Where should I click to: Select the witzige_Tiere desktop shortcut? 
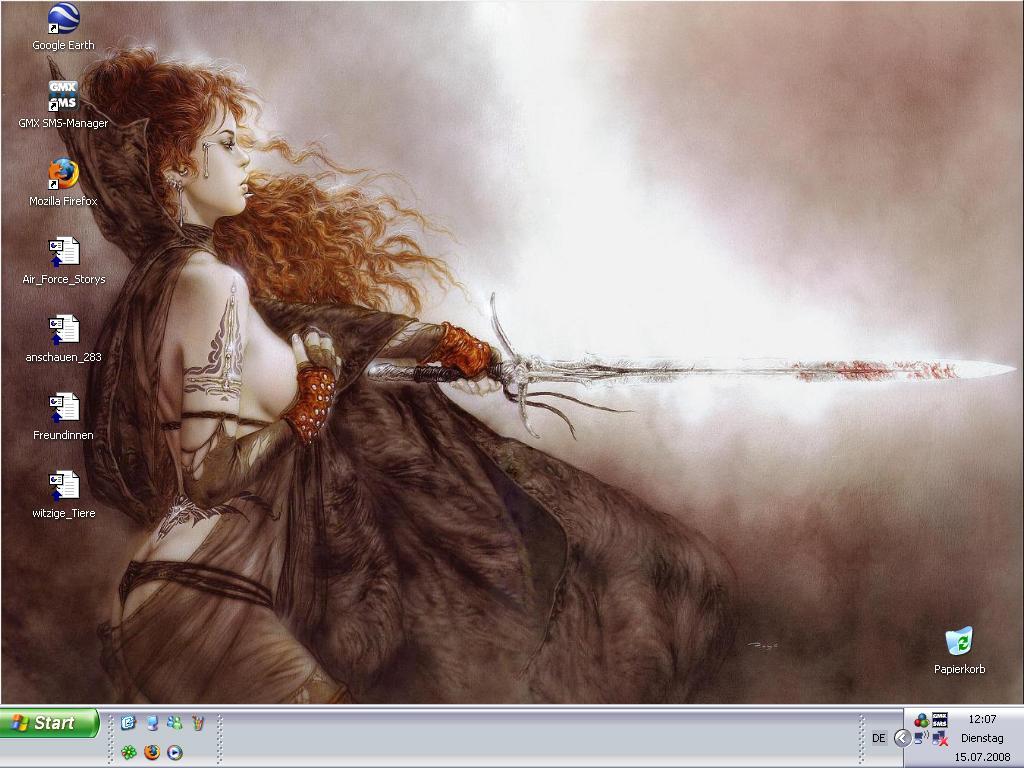click(x=63, y=486)
